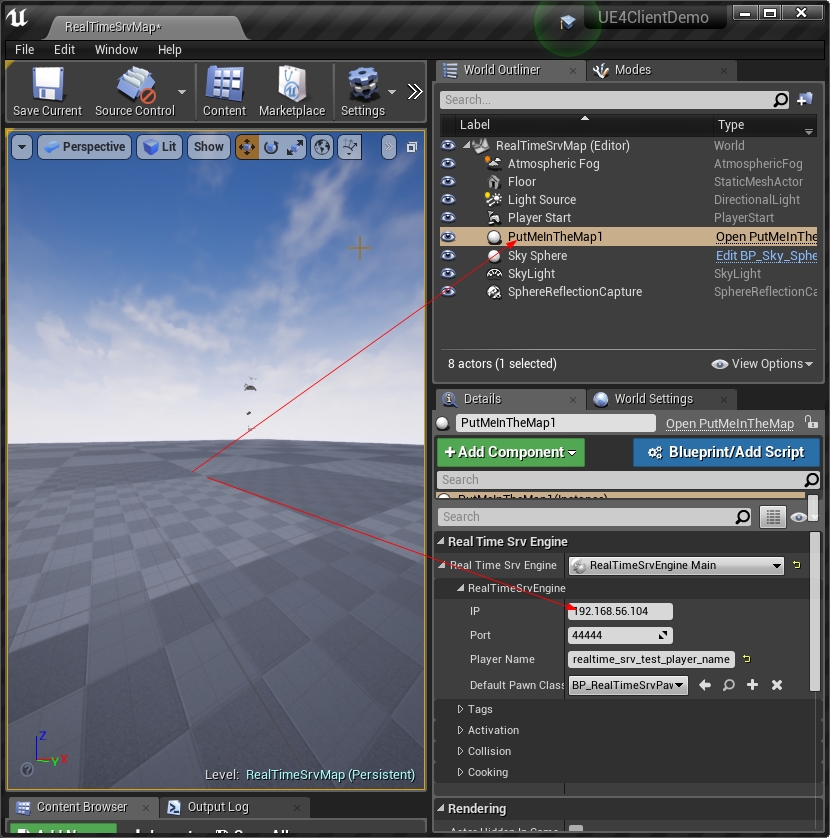830x838 pixels.
Task: Click Add Component button
Action: [510, 452]
